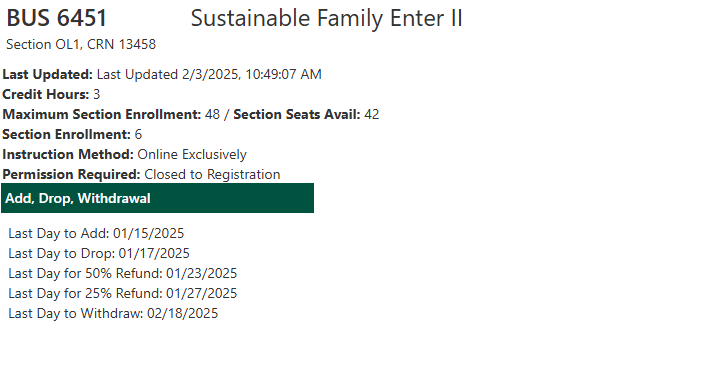Click Last Day for 25% Refund line
Image resolution: width=703 pixels, height=373 pixels.
pyautogui.click(x=122, y=294)
